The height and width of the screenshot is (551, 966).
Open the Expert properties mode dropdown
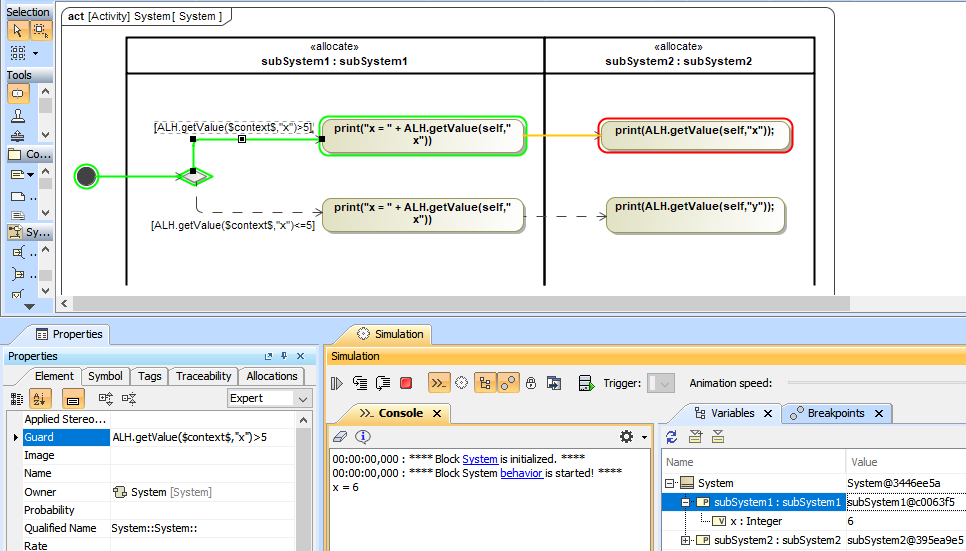(303, 398)
